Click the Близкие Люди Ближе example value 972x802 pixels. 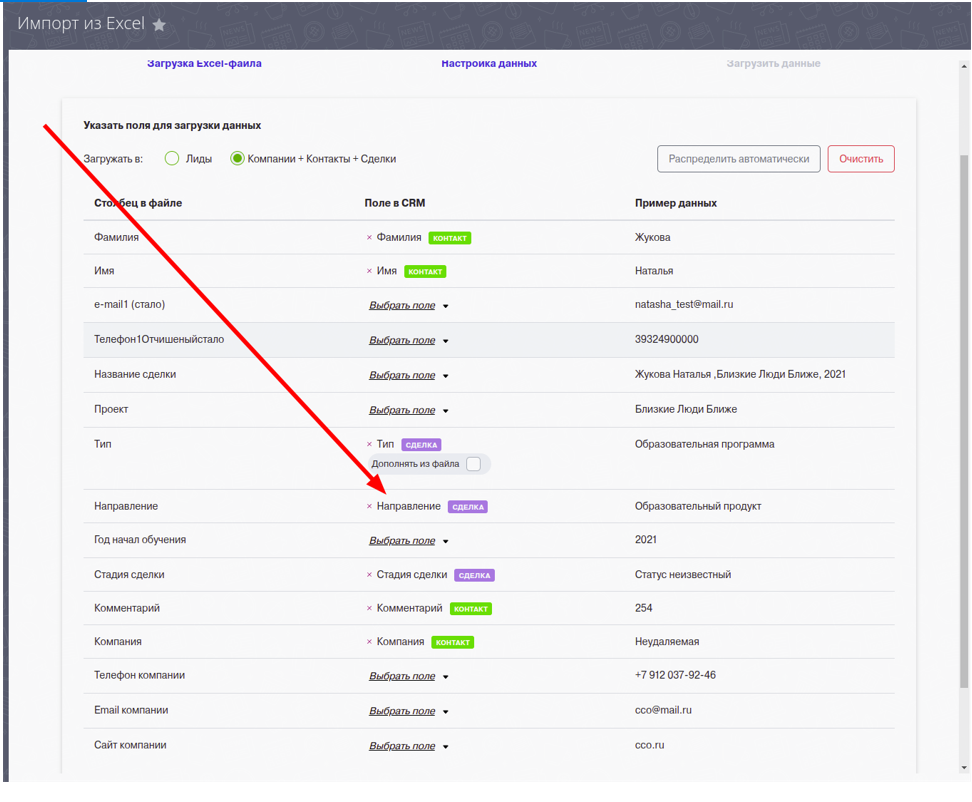tap(686, 409)
